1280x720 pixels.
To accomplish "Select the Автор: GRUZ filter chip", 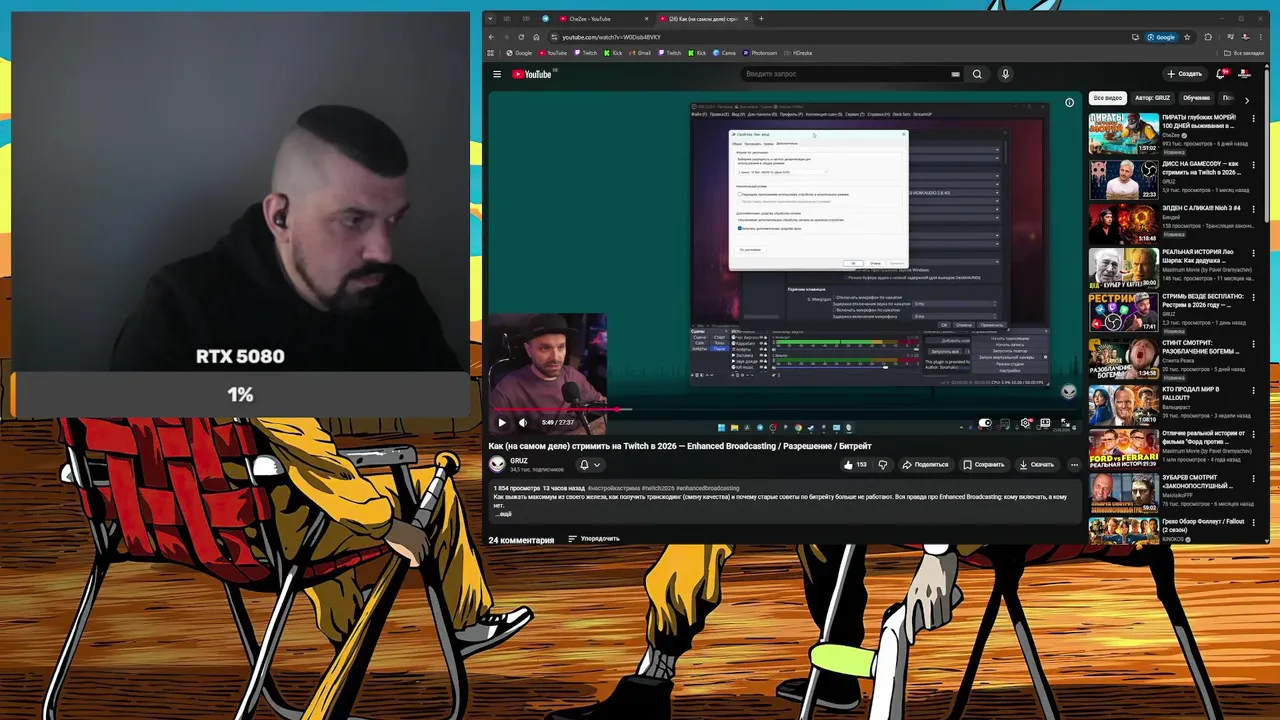I will 1153,98.
